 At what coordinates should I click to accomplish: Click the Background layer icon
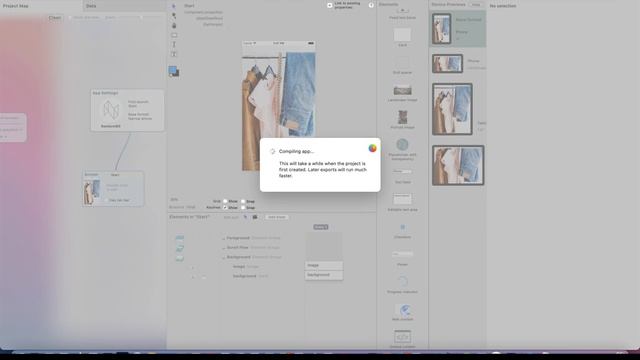point(180,258)
